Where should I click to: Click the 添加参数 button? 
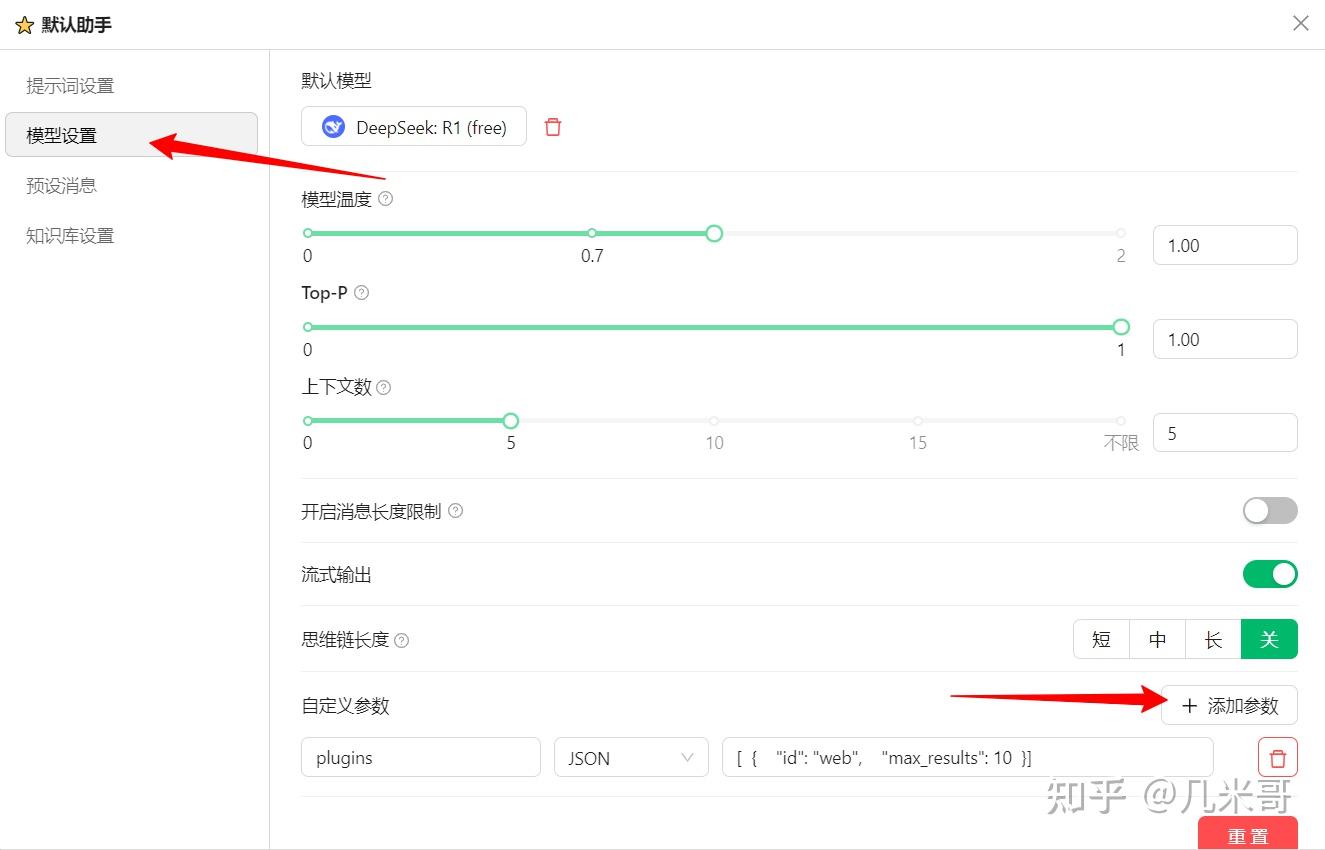pyautogui.click(x=1229, y=705)
